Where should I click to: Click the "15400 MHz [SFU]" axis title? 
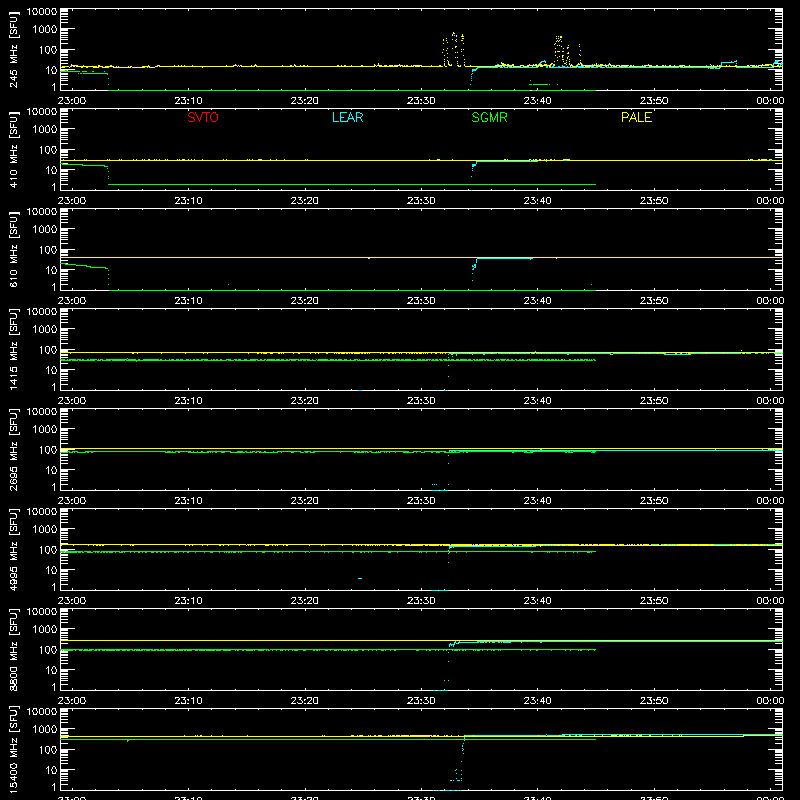(14, 749)
